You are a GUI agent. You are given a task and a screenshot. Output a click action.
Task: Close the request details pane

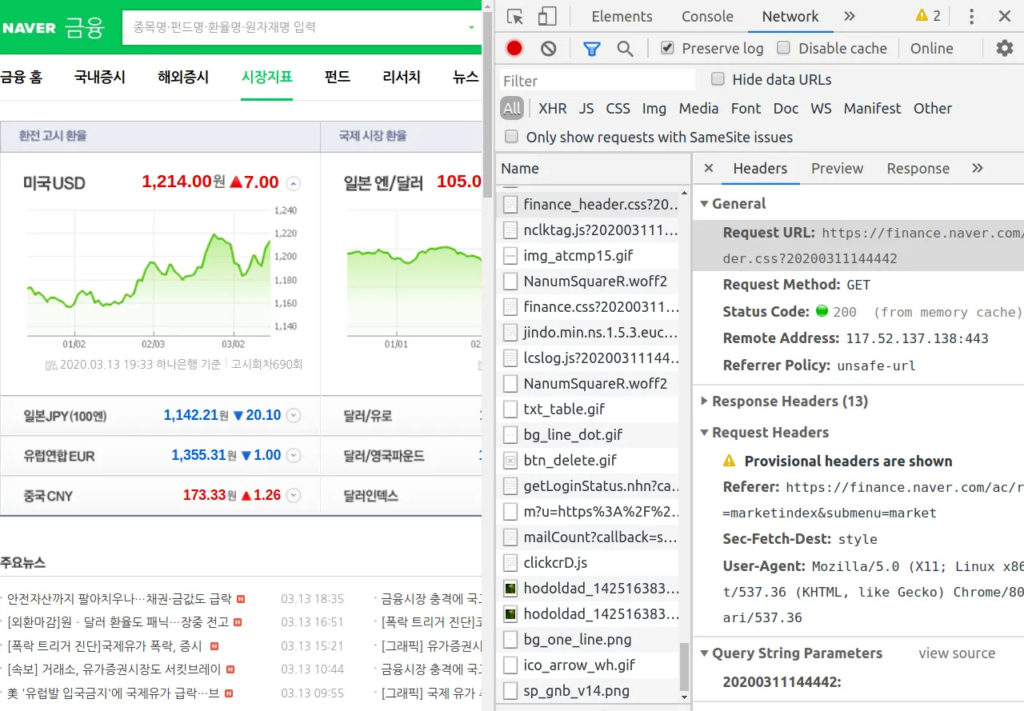pyautogui.click(x=709, y=168)
